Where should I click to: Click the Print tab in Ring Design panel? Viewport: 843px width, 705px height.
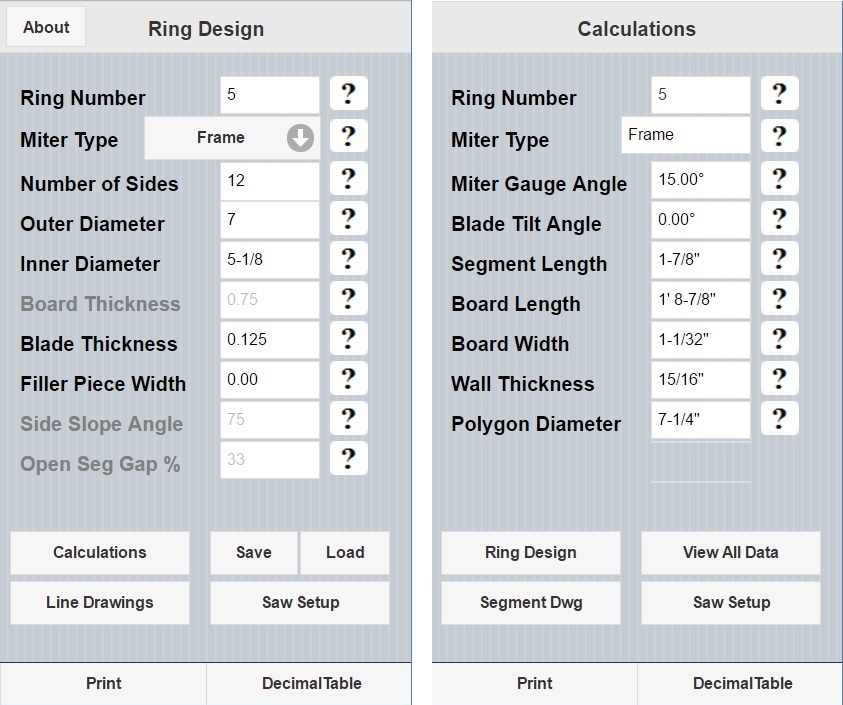103,683
